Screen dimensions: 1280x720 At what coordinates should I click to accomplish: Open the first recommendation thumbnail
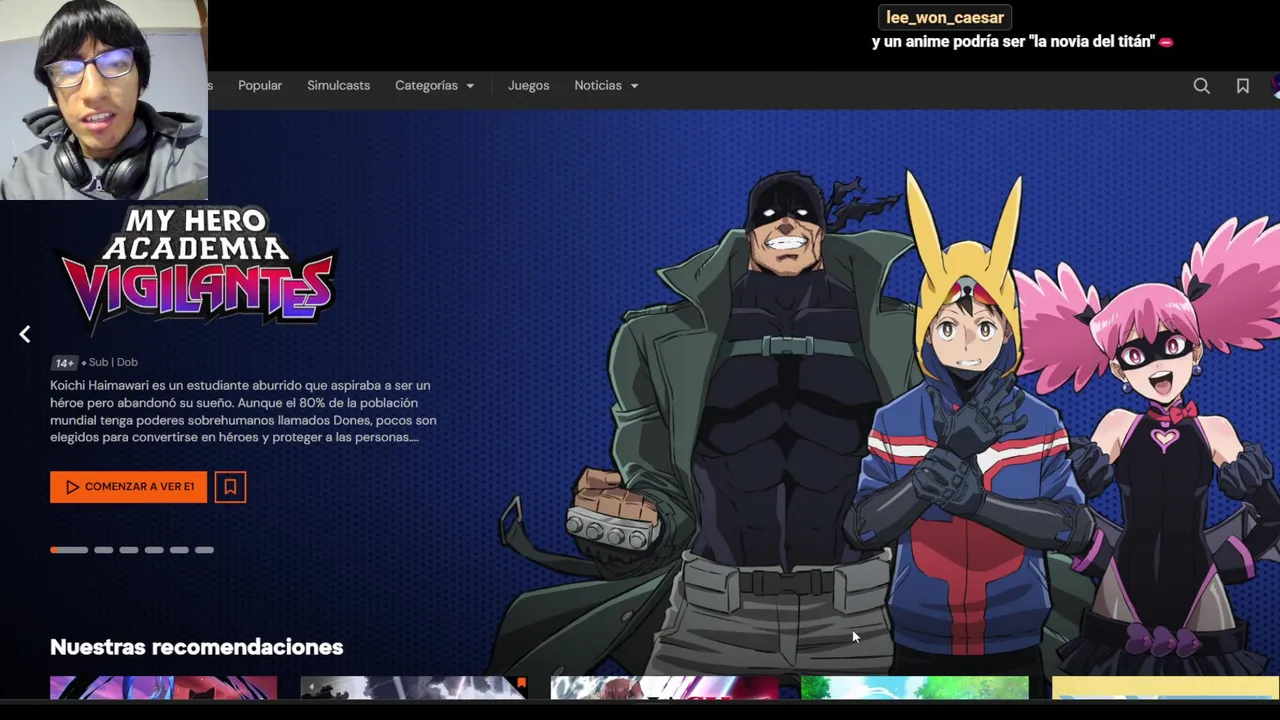[x=164, y=687]
